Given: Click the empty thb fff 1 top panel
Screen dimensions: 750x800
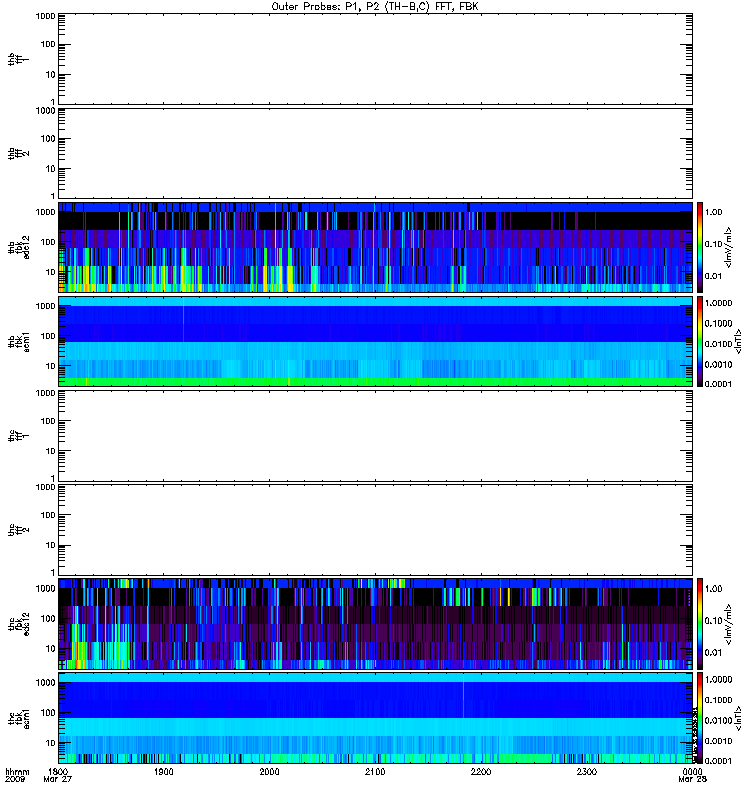Looking at the screenshot, I should pos(376,59).
